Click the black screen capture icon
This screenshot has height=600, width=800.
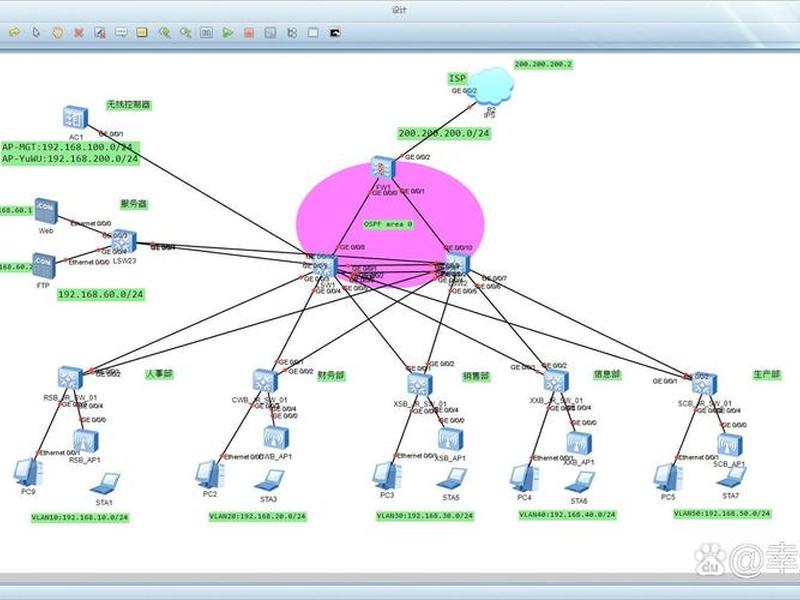click(x=335, y=33)
